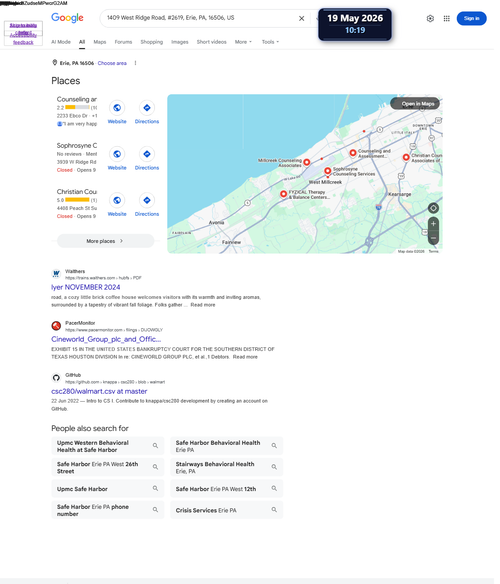500x584 pixels.
Task: Go to the Shopping tab
Action: pos(152,42)
